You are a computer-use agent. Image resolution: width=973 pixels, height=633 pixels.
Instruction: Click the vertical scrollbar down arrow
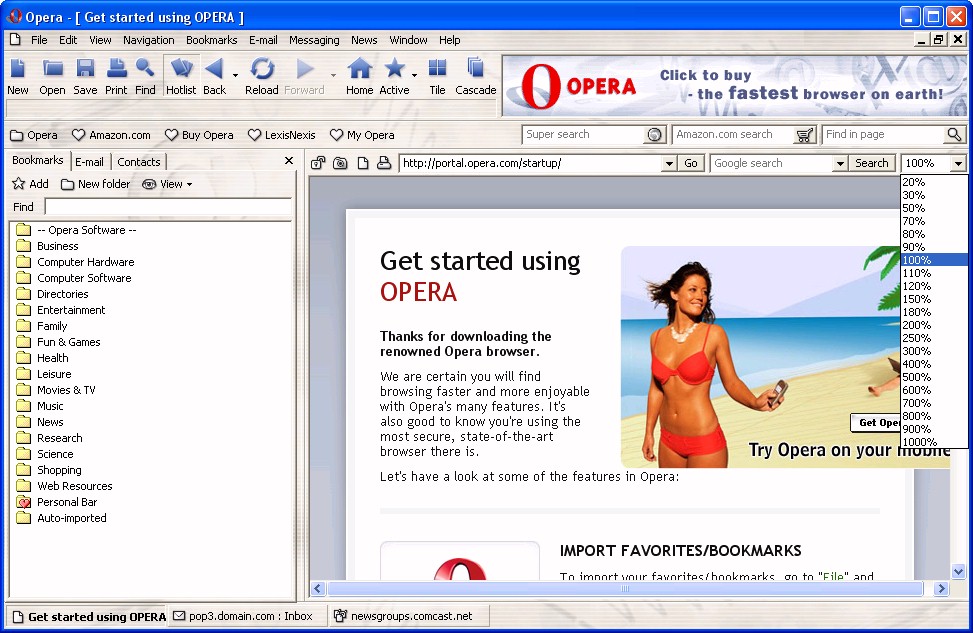[x=958, y=572]
